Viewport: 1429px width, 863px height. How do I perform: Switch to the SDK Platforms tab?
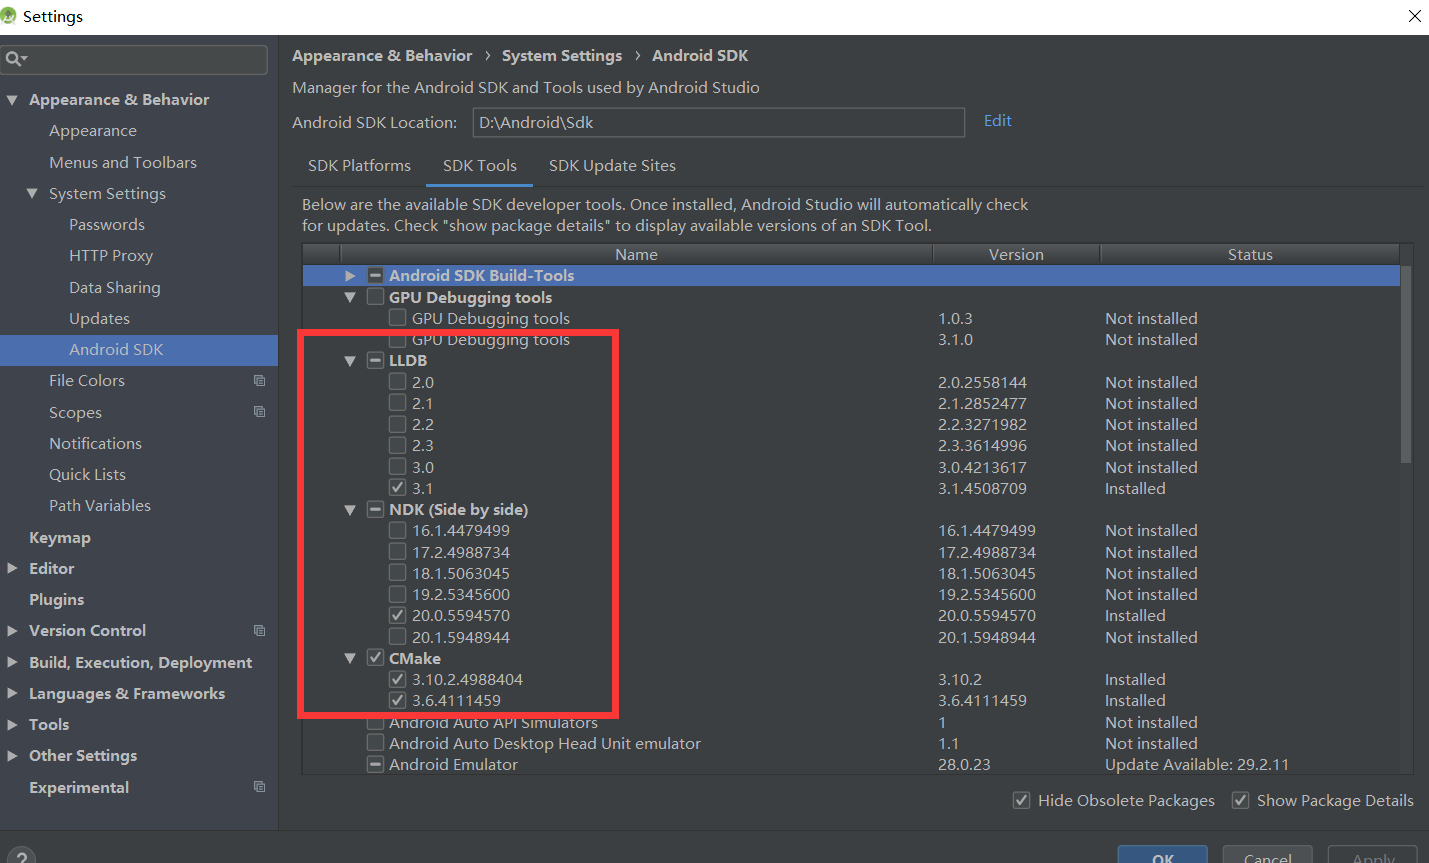(359, 166)
